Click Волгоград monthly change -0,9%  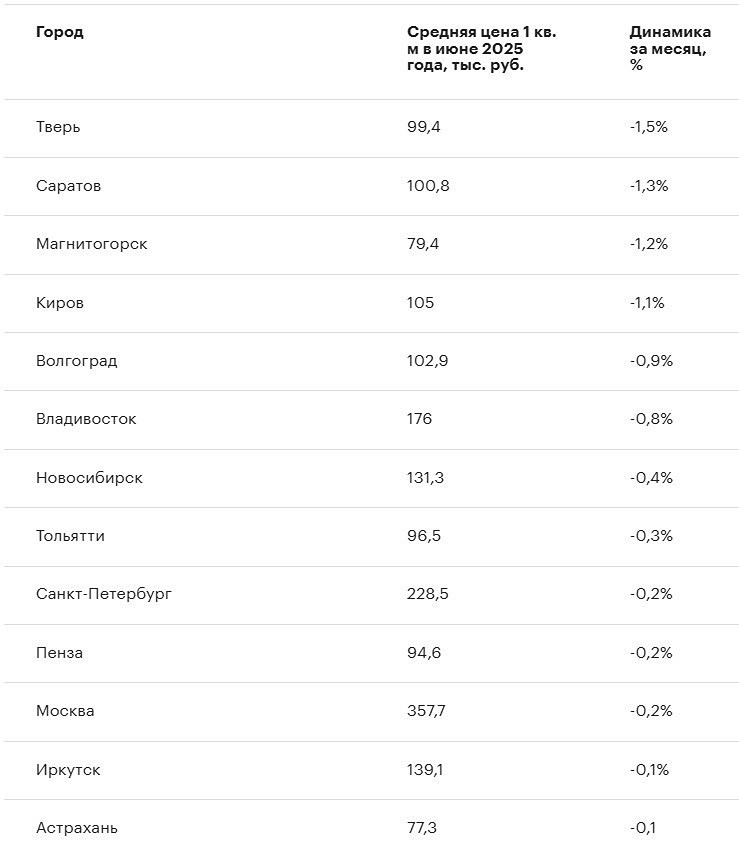(651, 361)
